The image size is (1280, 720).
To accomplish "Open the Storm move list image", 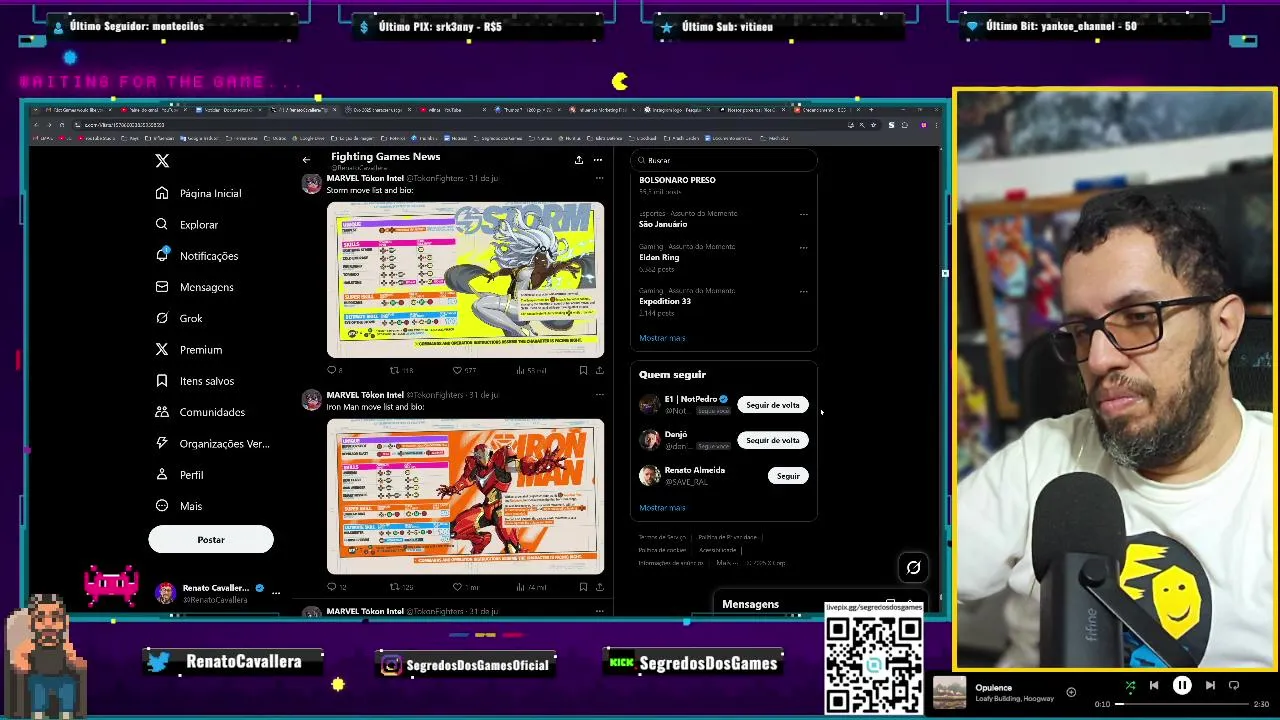I will pos(465,280).
